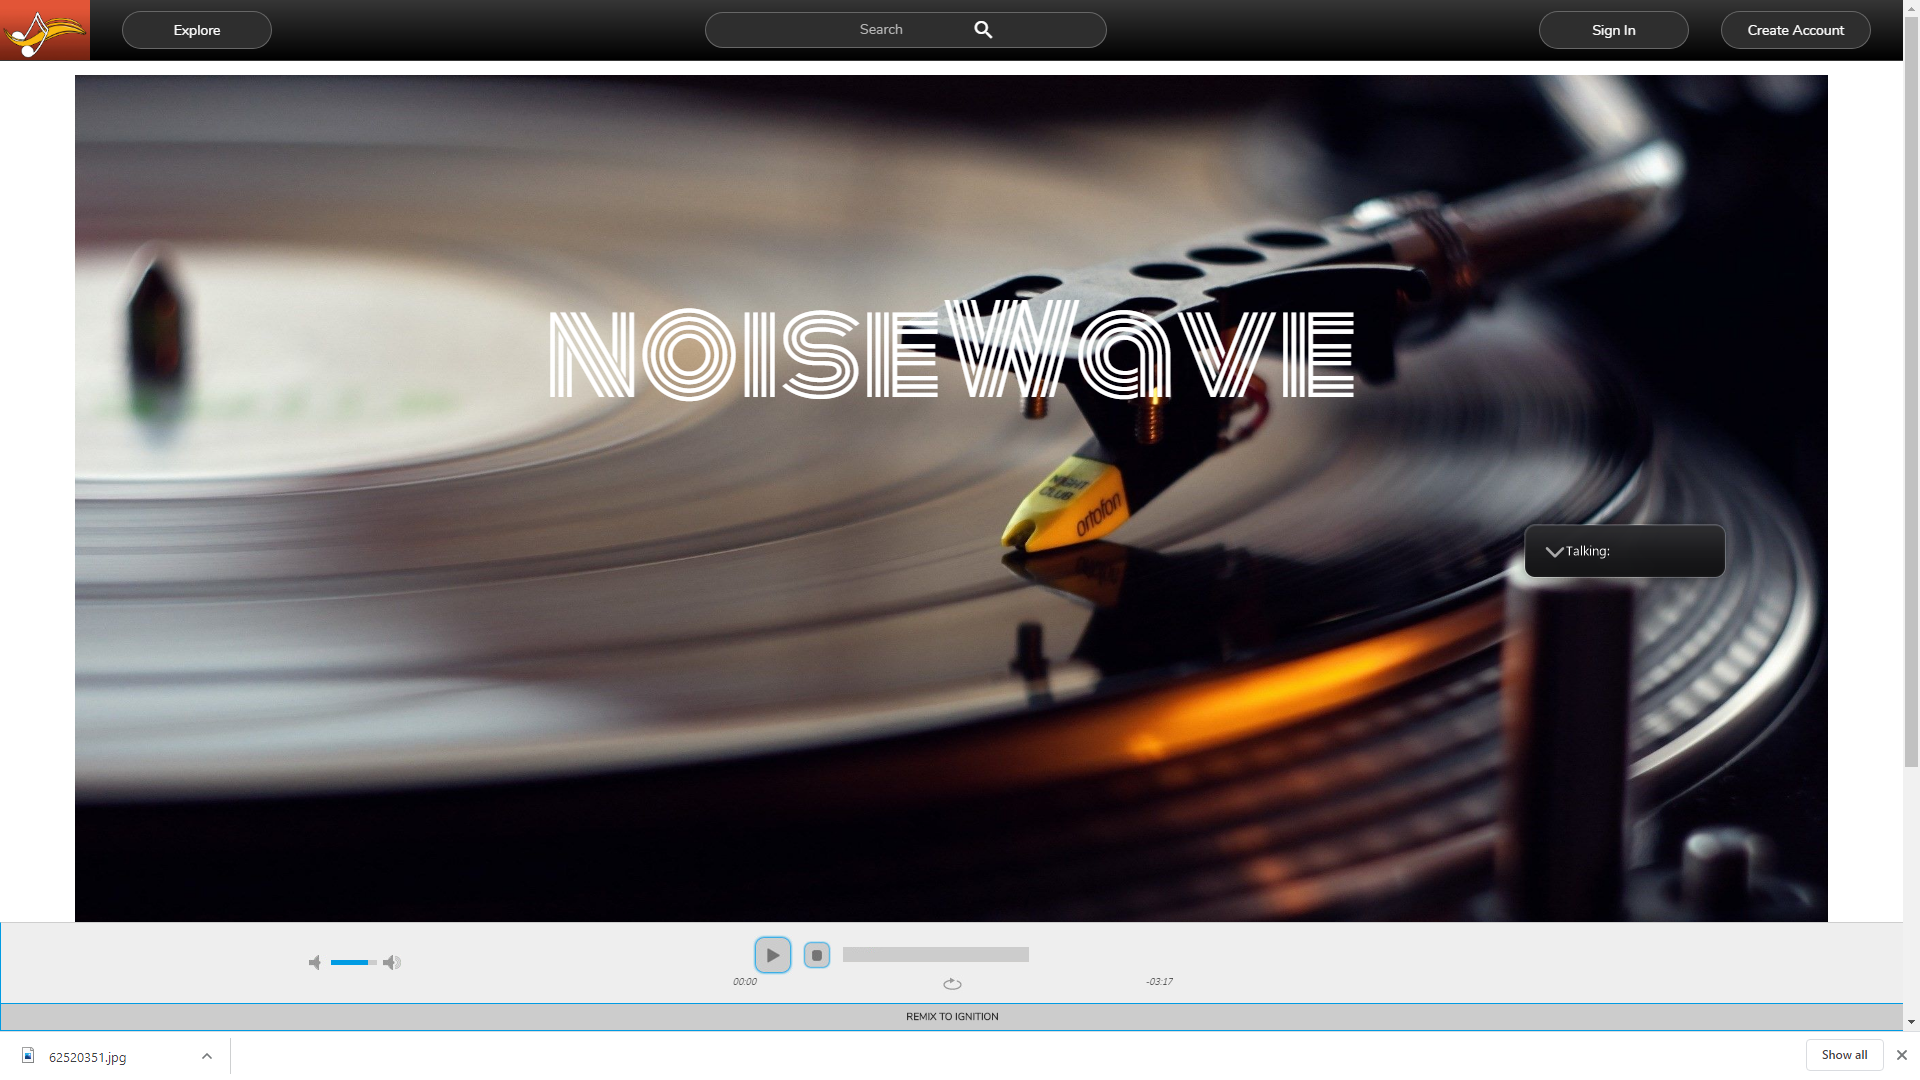
Task: Click the page vertical scrollbar thumb
Action: coord(1911,392)
